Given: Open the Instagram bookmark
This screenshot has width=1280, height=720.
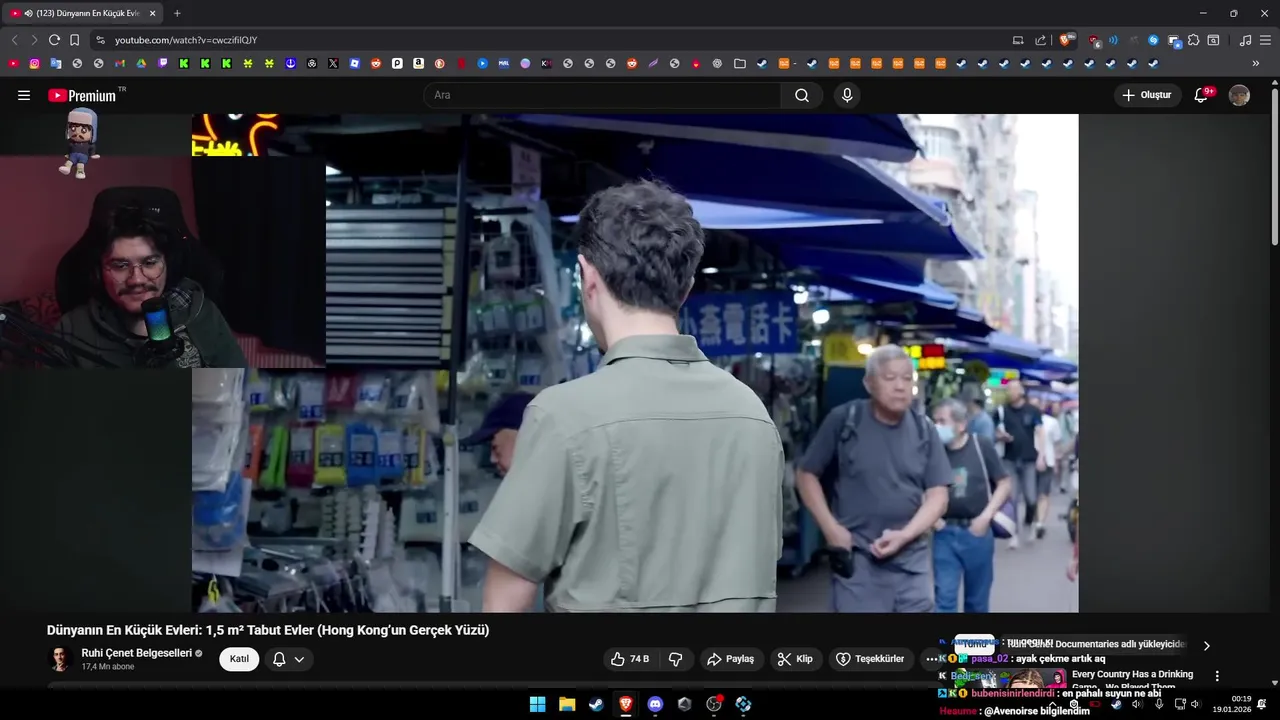Looking at the screenshot, I should tap(34, 63).
